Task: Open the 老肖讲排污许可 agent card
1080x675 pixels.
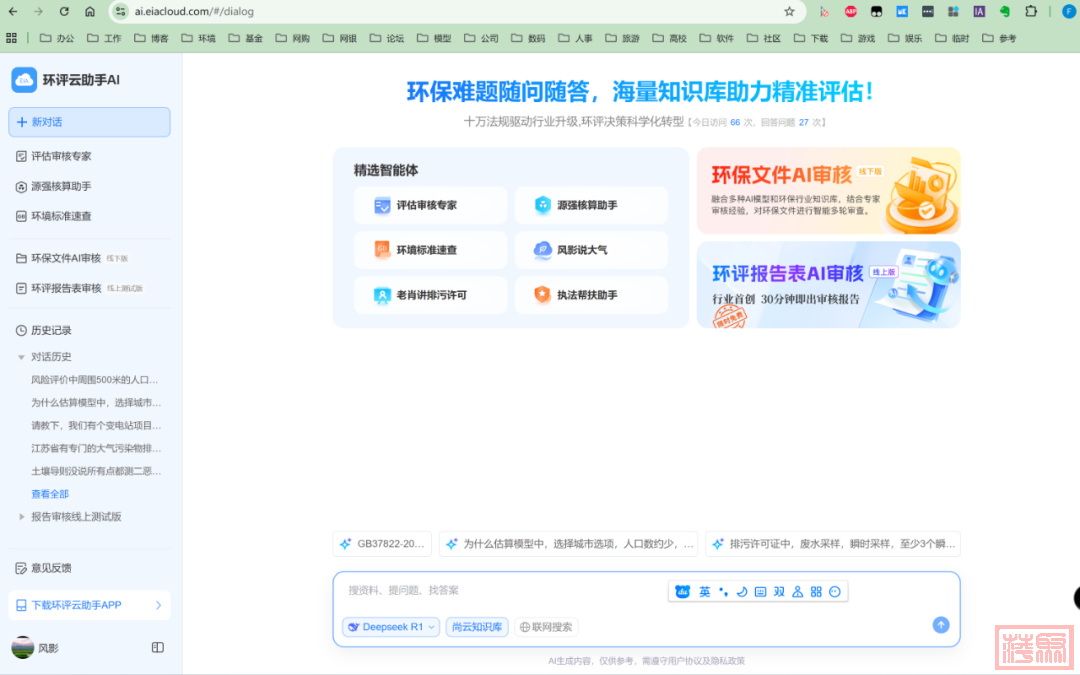Action: (x=429, y=295)
